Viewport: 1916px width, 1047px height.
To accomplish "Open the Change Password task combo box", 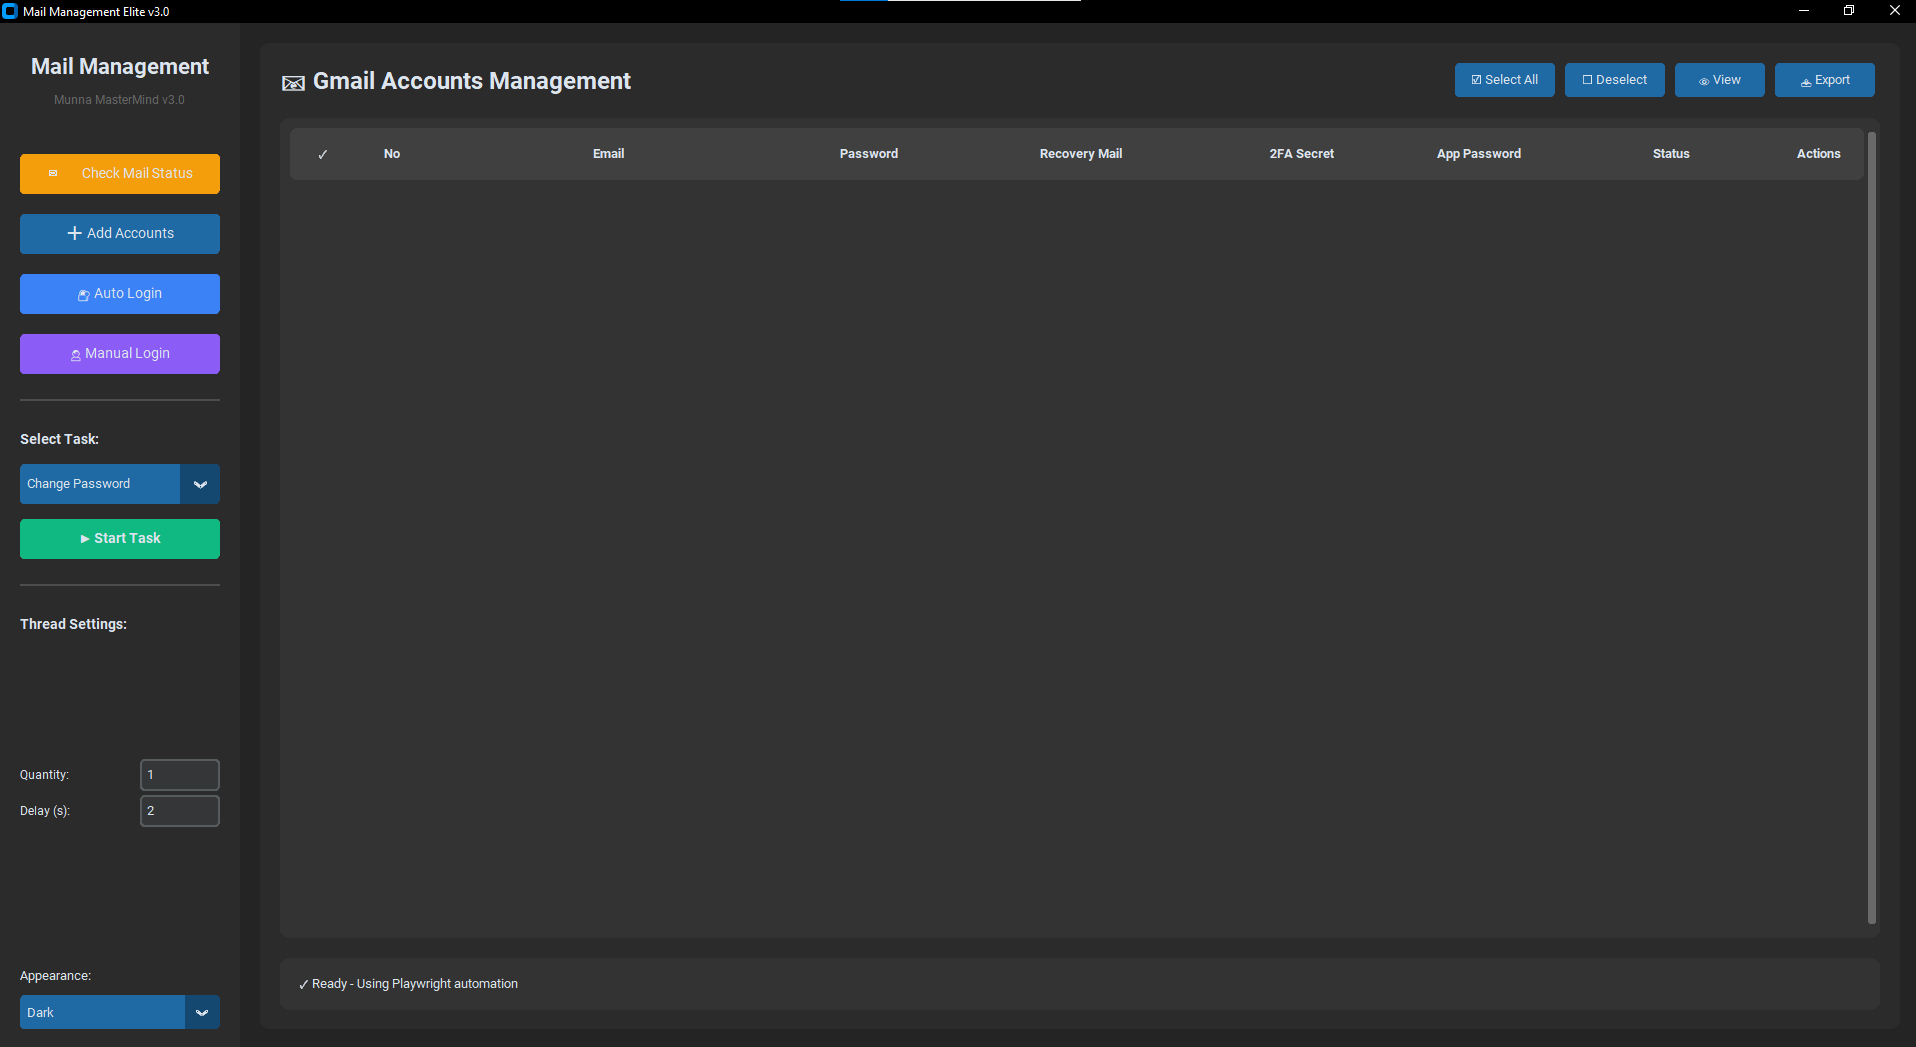I will click(100, 484).
